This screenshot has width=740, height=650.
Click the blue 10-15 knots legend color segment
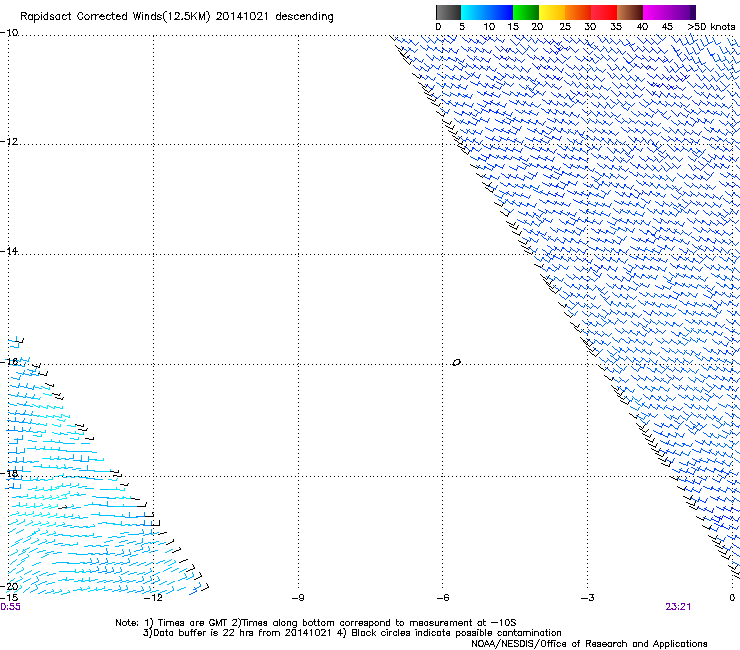click(500, 12)
